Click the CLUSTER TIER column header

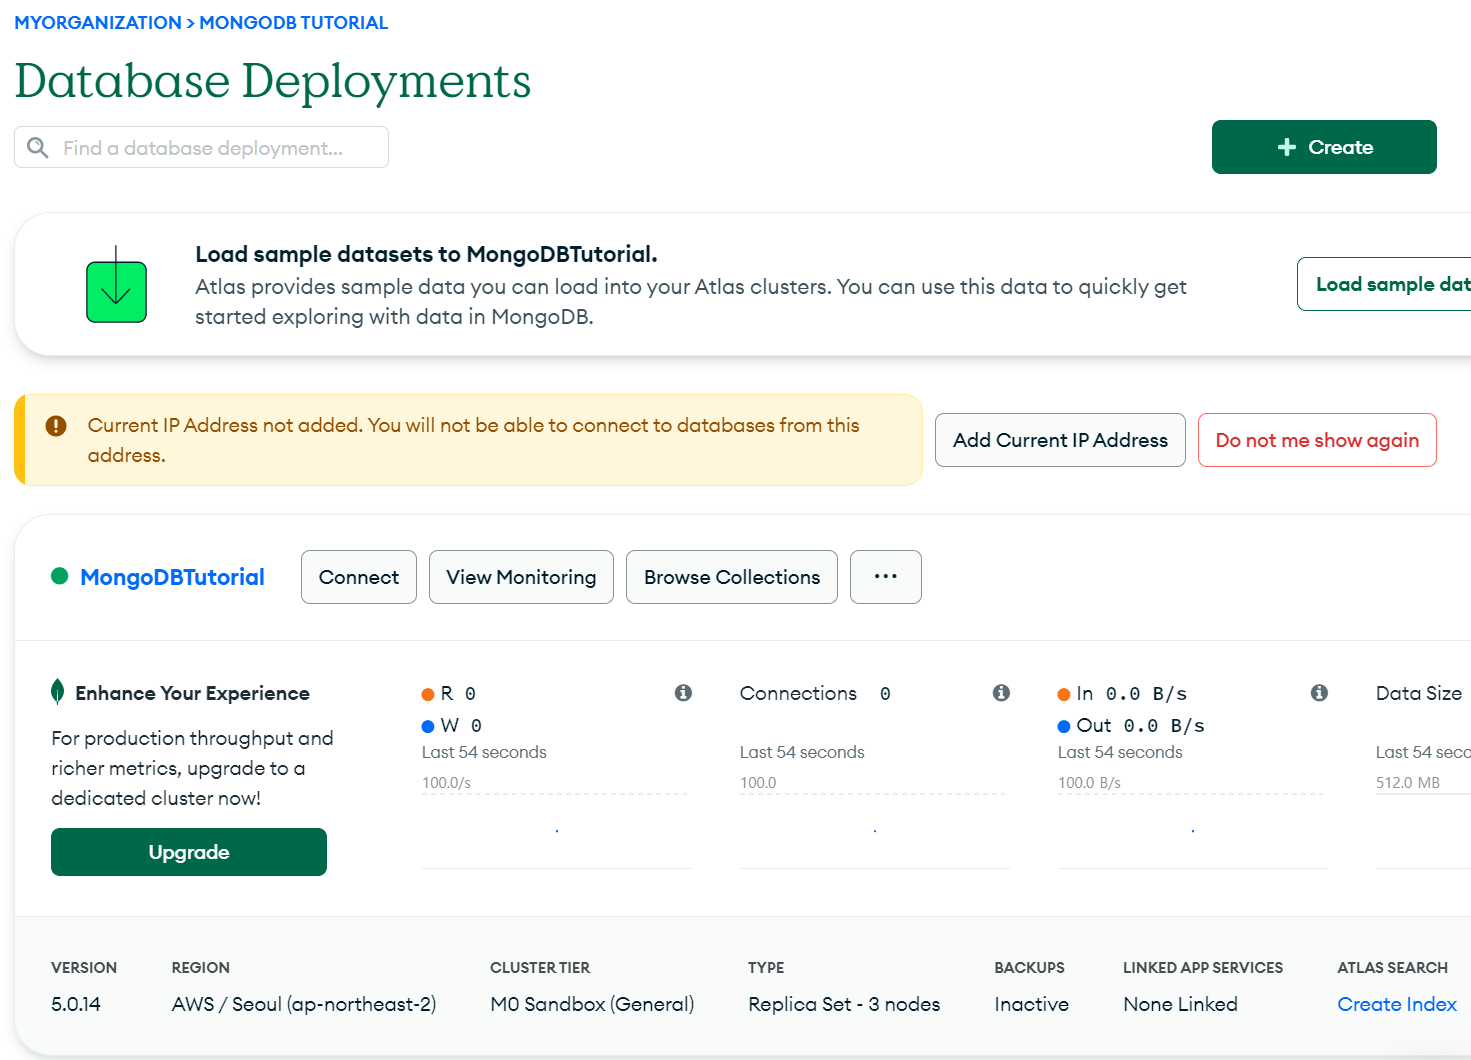click(x=540, y=968)
